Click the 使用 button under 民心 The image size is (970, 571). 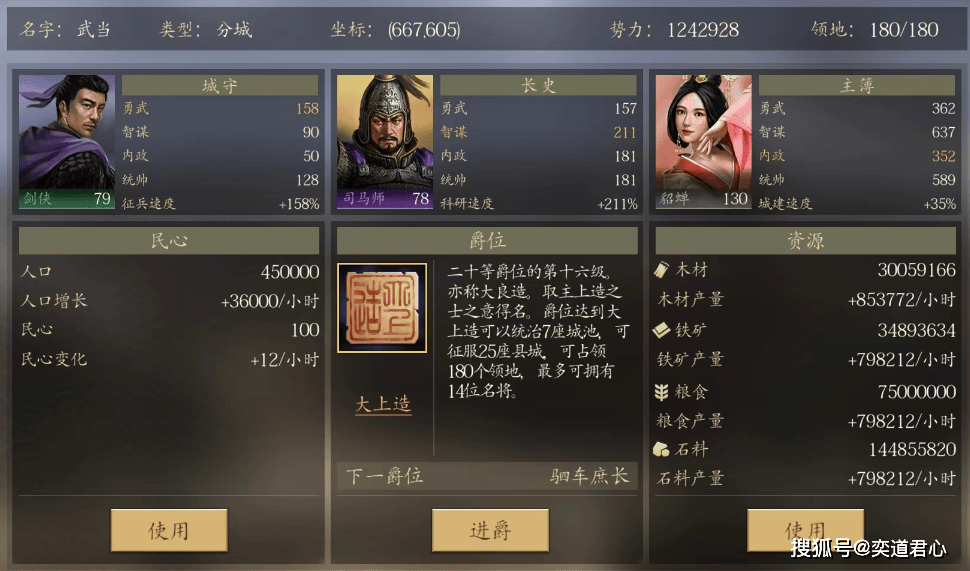(x=169, y=530)
